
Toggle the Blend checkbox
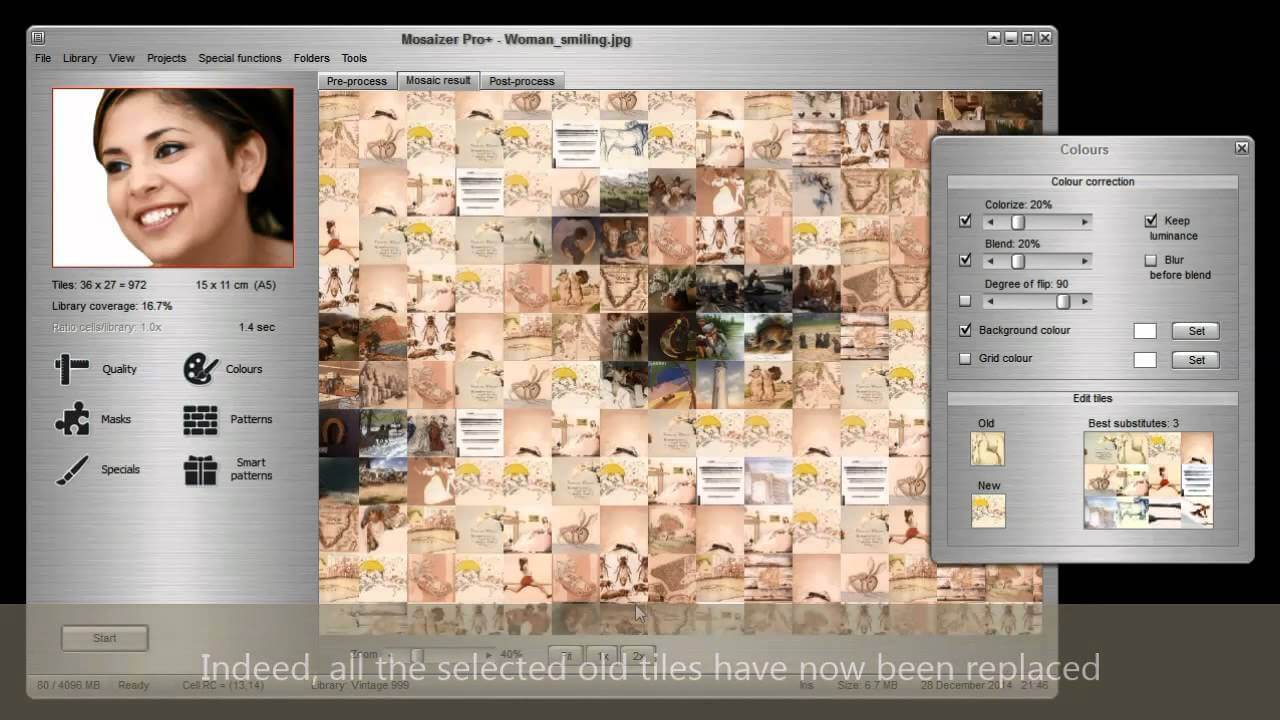click(x=965, y=260)
